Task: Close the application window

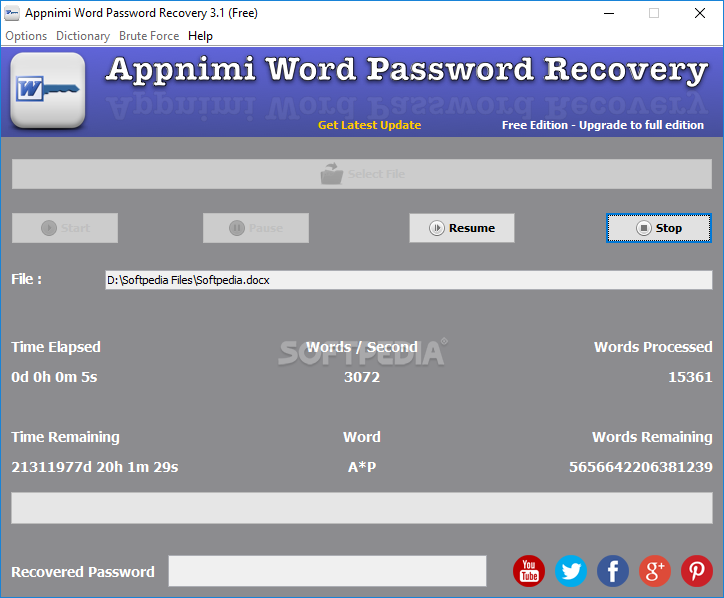Action: pyautogui.click(x=700, y=13)
